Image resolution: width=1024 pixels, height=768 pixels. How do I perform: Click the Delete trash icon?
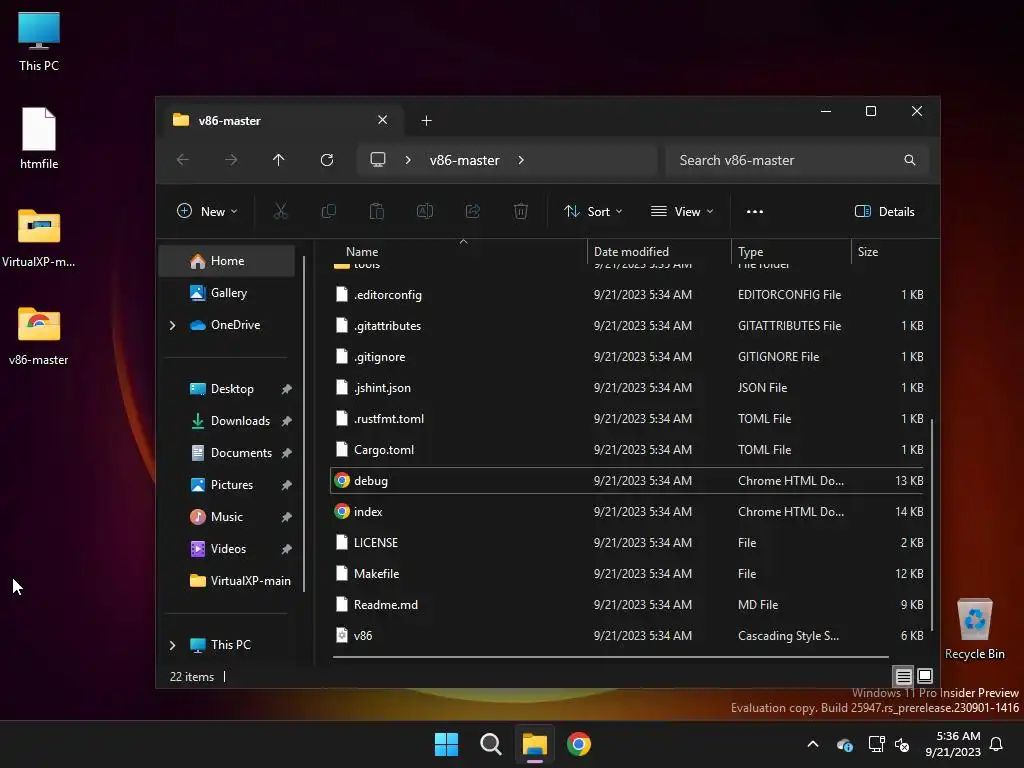click(520, 211)
